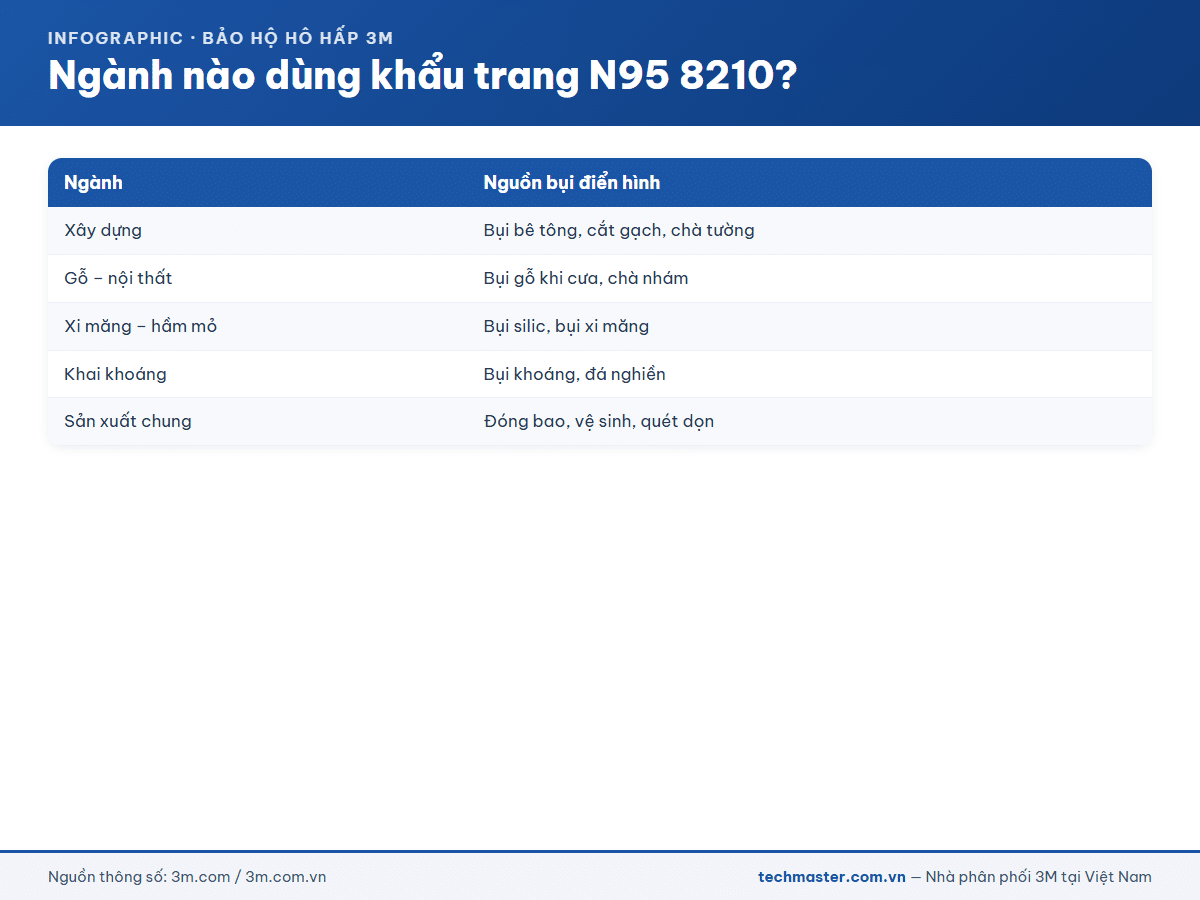This screenshot has width=1200, height=900.
Task: Click 'Nguồn thông số: 3m.com / 3m.com.vn' footer text
Action: tap(187, 877)
